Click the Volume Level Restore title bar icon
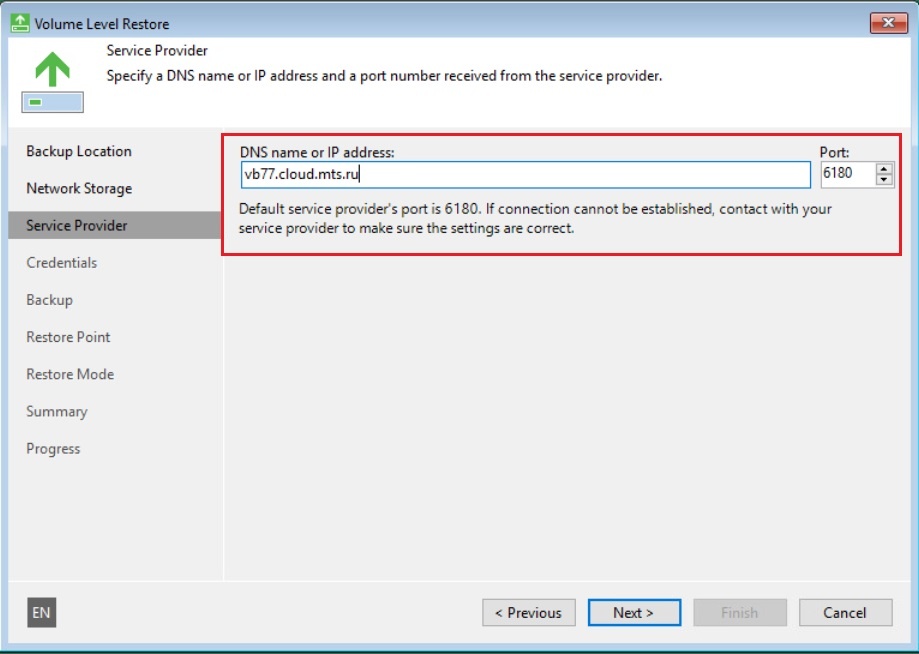919x654 pixels. coord(19,23)
